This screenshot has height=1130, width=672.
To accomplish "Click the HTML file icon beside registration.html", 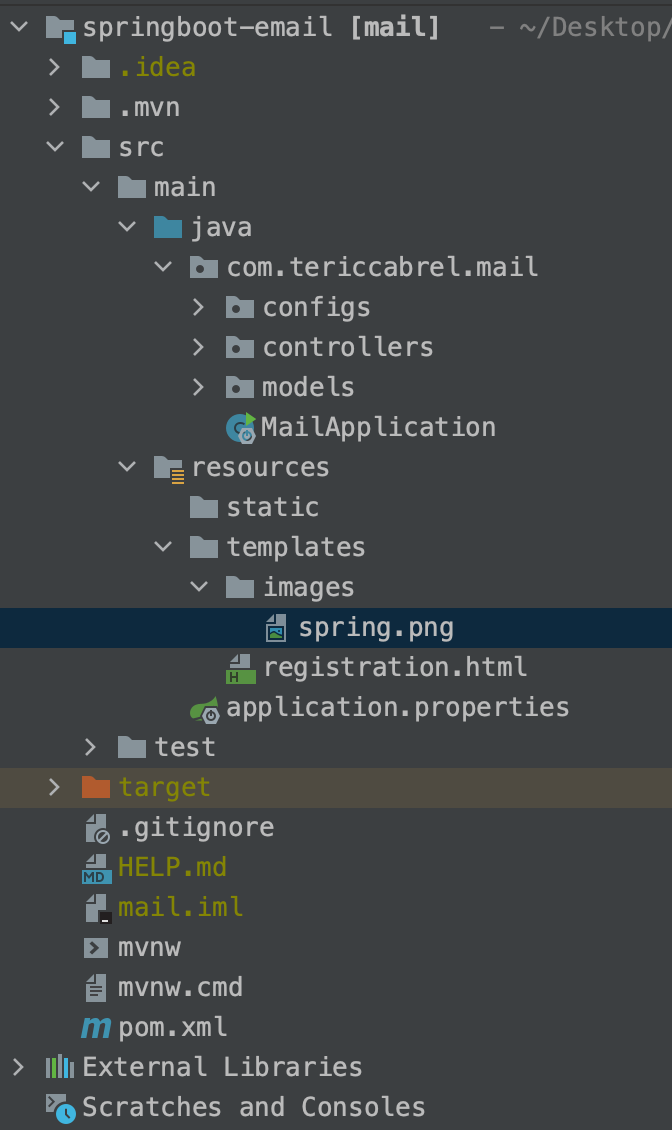I will (x=240, y=667).
